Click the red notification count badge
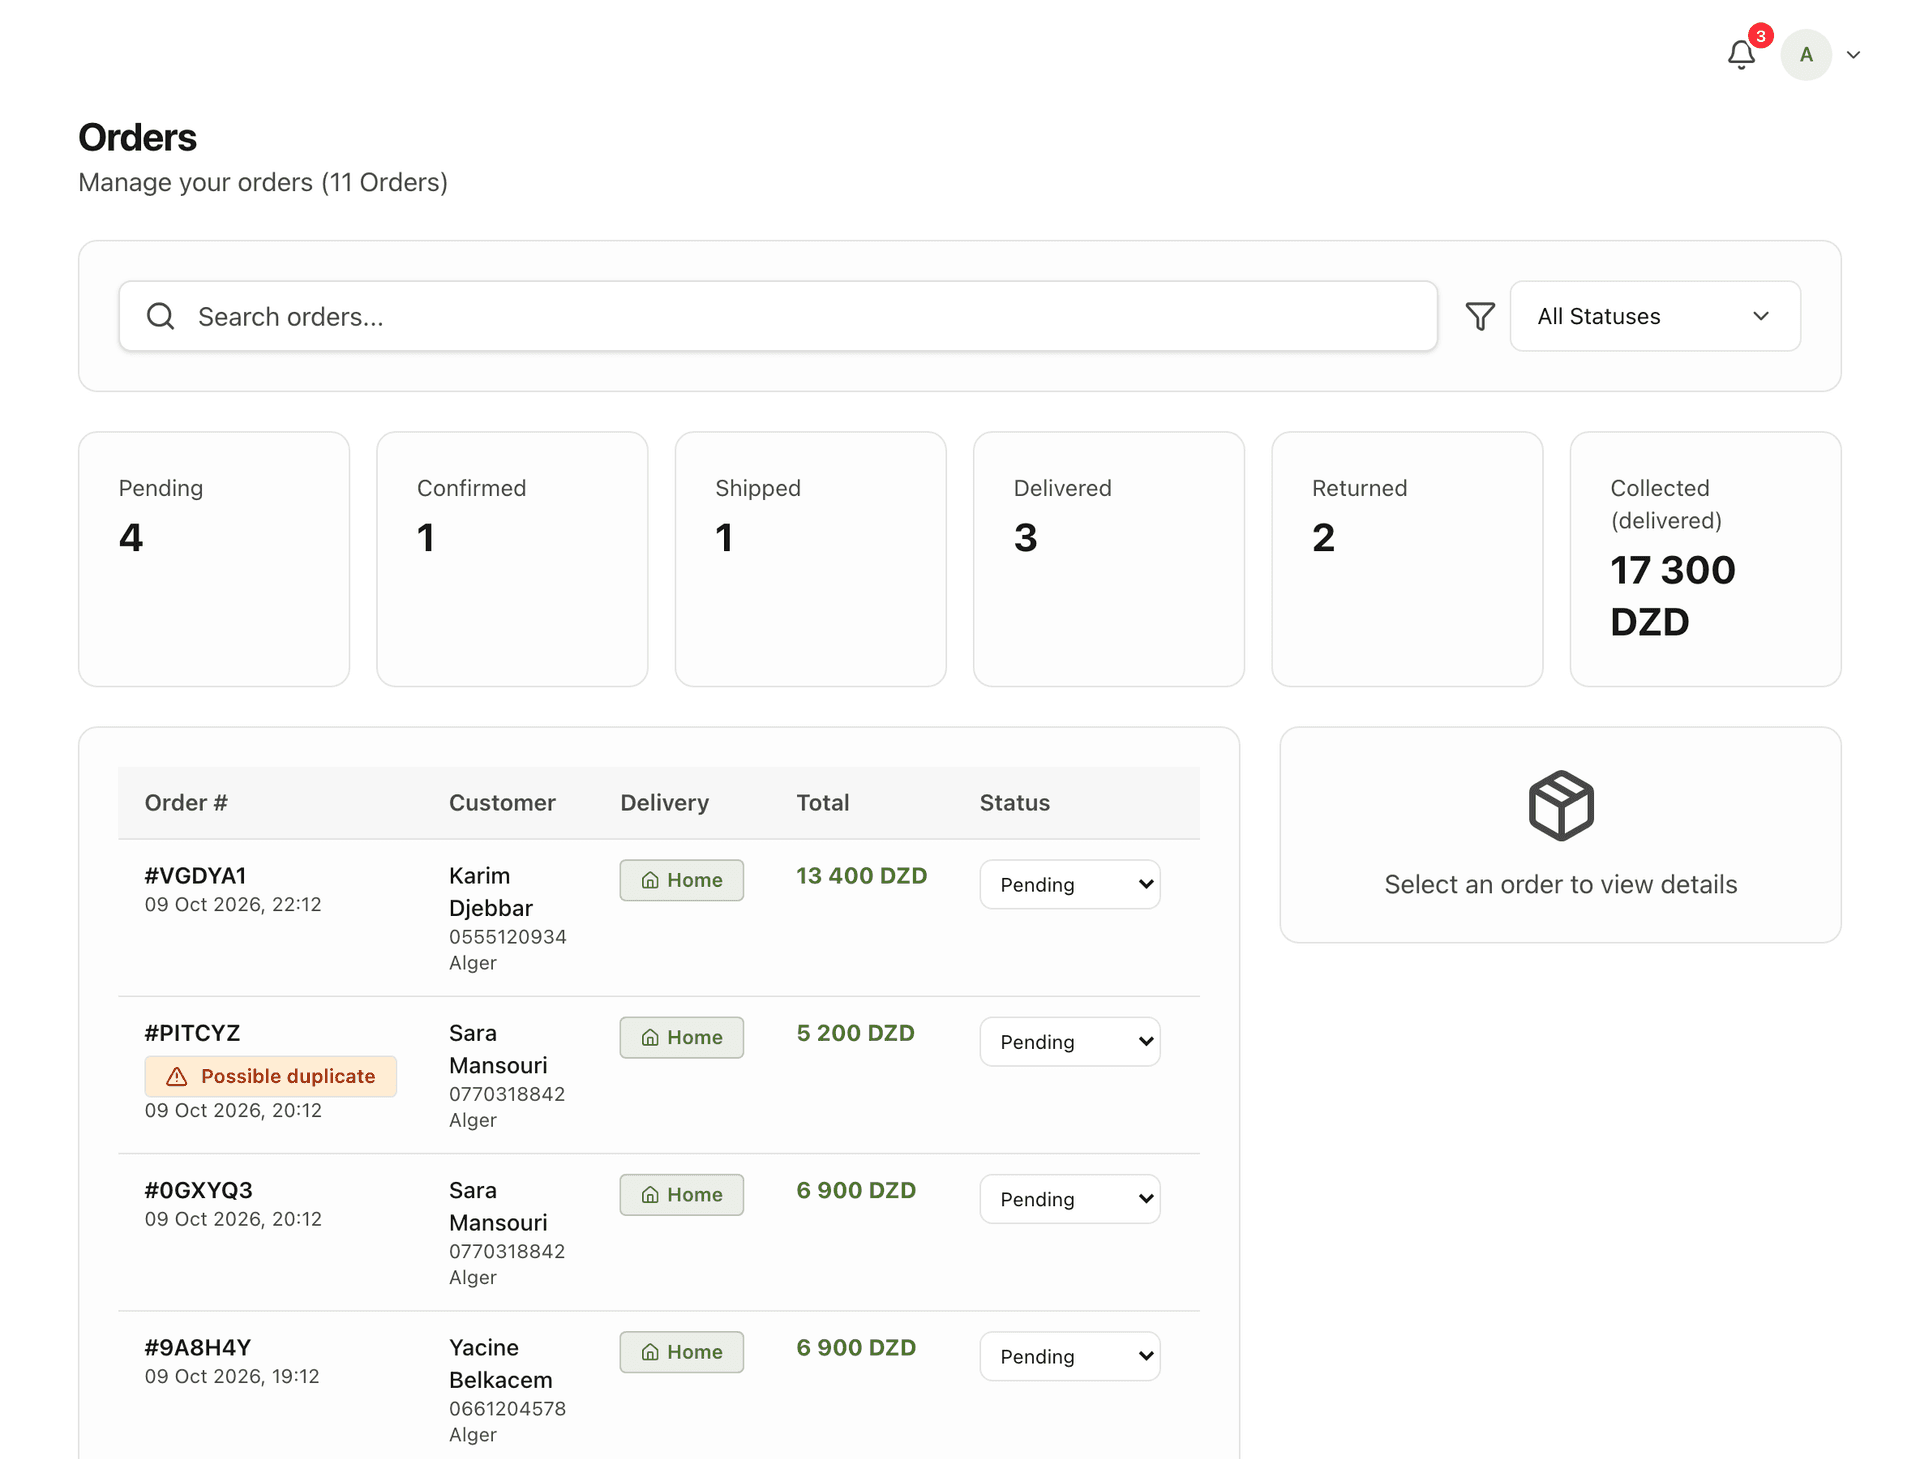The height and width of the screenshot is (1459, 1920). [x=1761, y=36]
